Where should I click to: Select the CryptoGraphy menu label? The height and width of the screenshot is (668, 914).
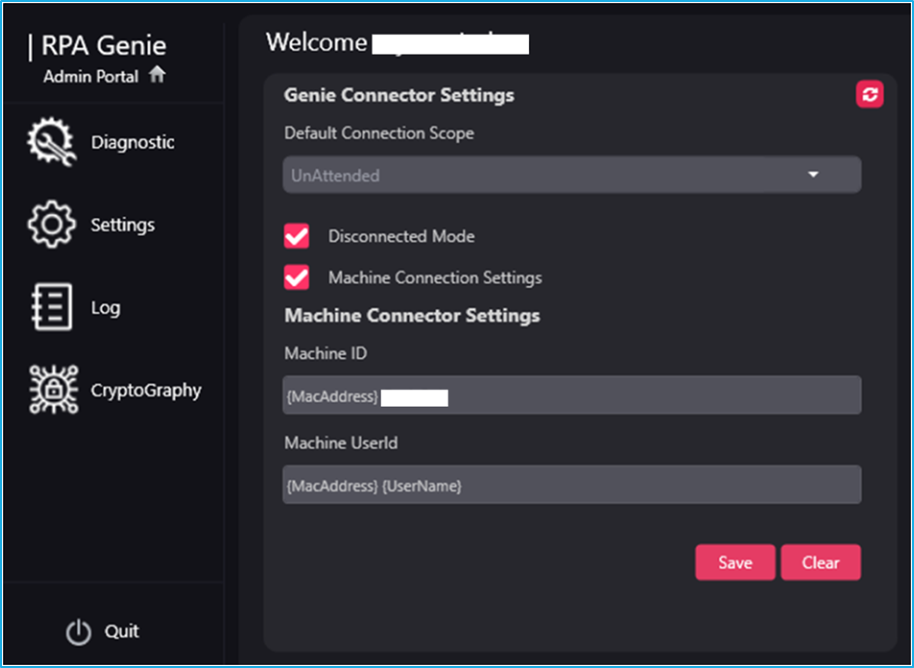pos(146,391)
